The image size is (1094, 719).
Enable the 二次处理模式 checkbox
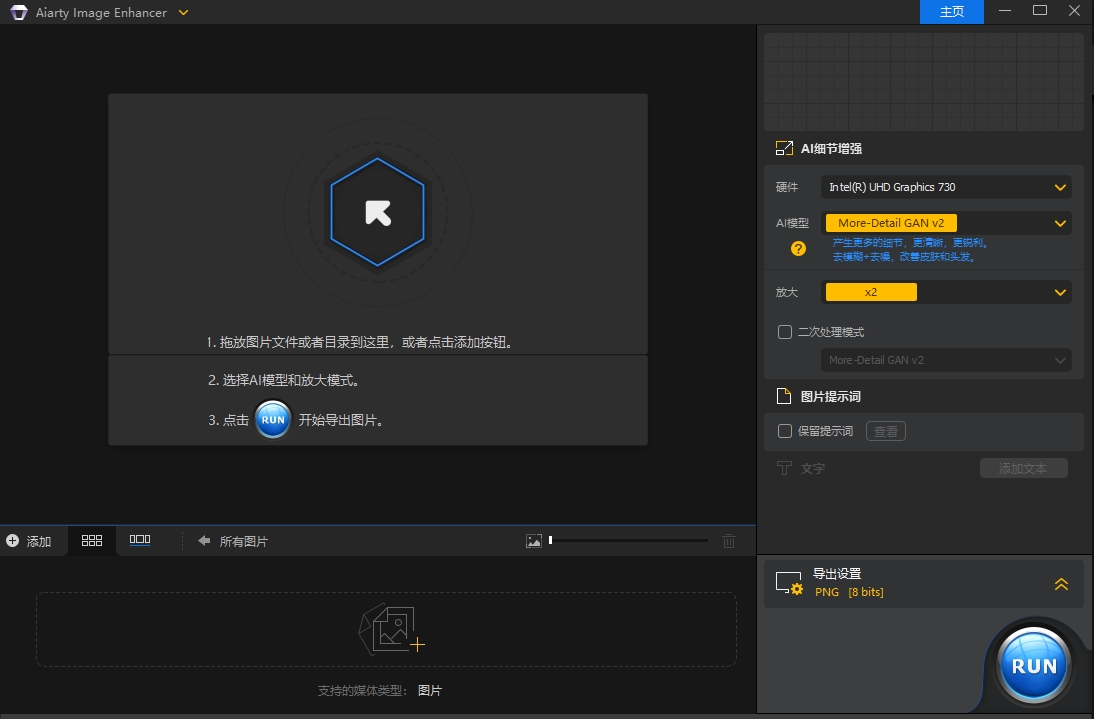tap(785, 332)
